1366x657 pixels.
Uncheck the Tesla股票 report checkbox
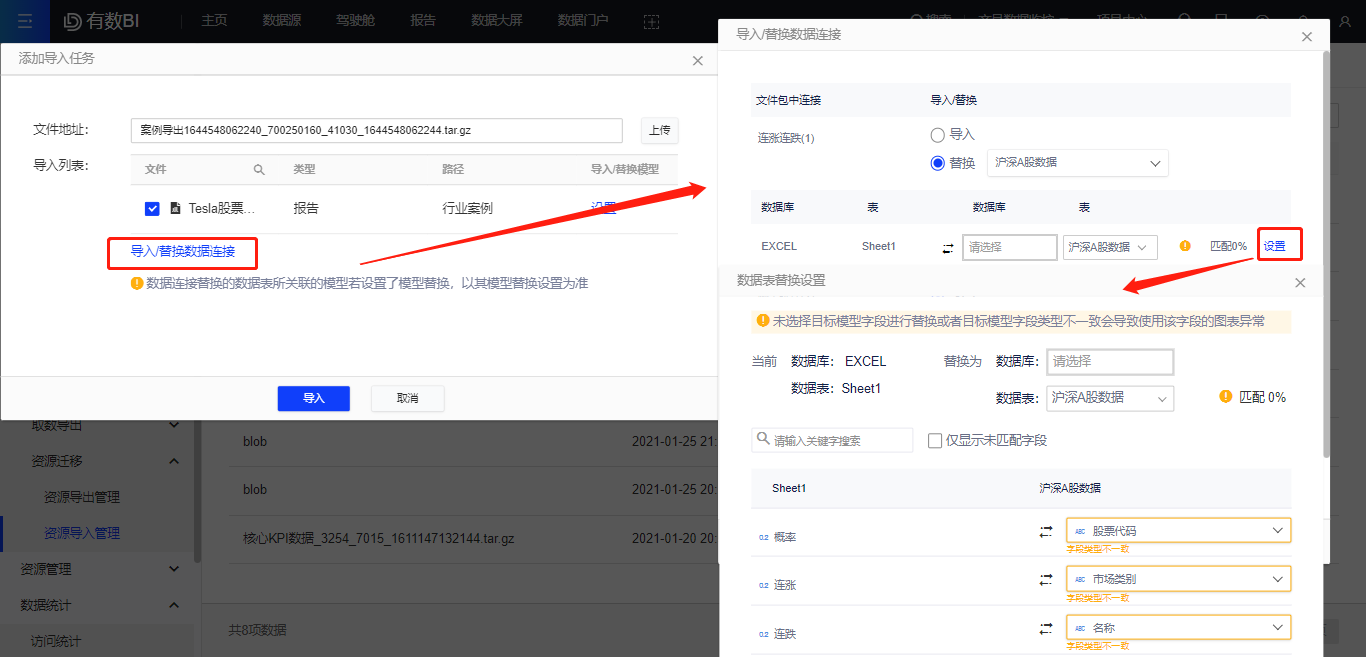click(152, 208)
